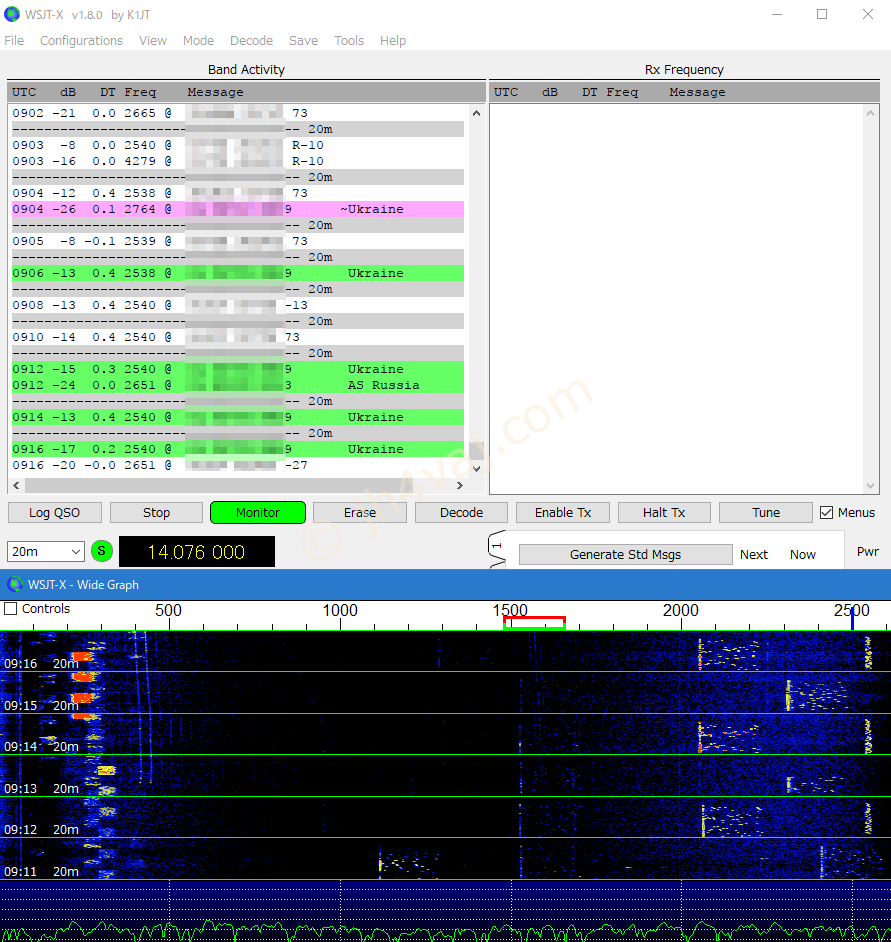Viewport: 891px width, 942px height.
Task: Click the Rx Frequency scroll down arrow
Action: 871,486
